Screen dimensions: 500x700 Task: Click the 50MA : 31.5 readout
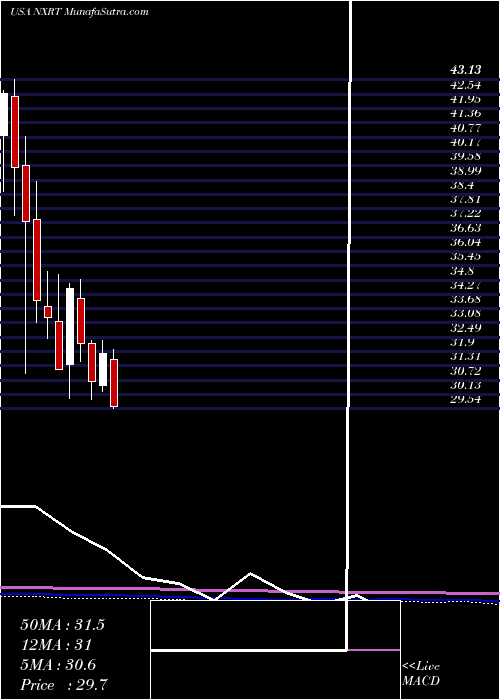pos(62,625)
